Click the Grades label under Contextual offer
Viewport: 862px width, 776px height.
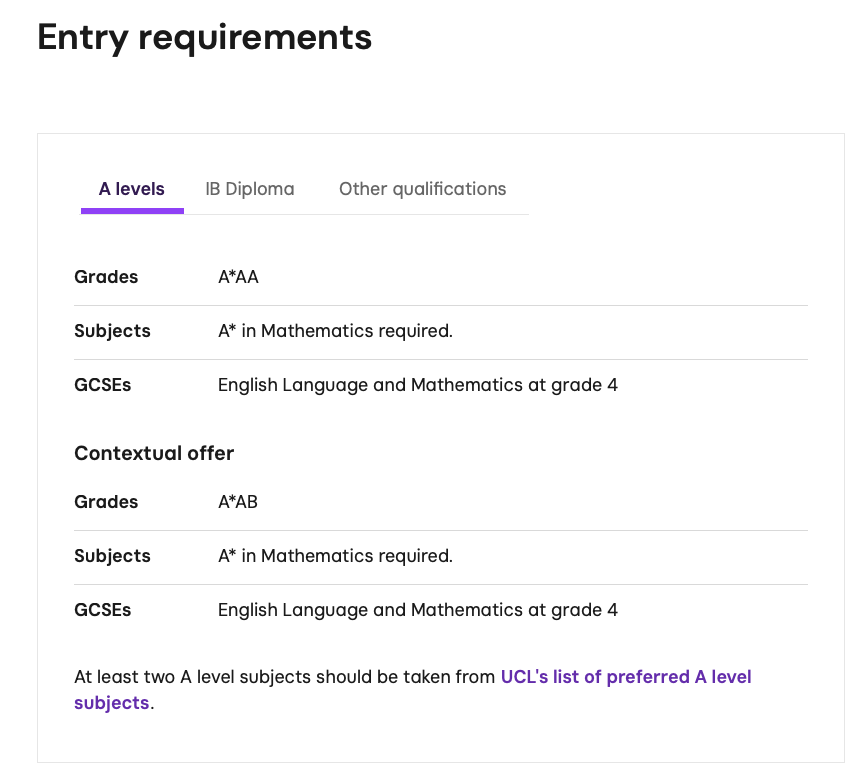point(106,502)
